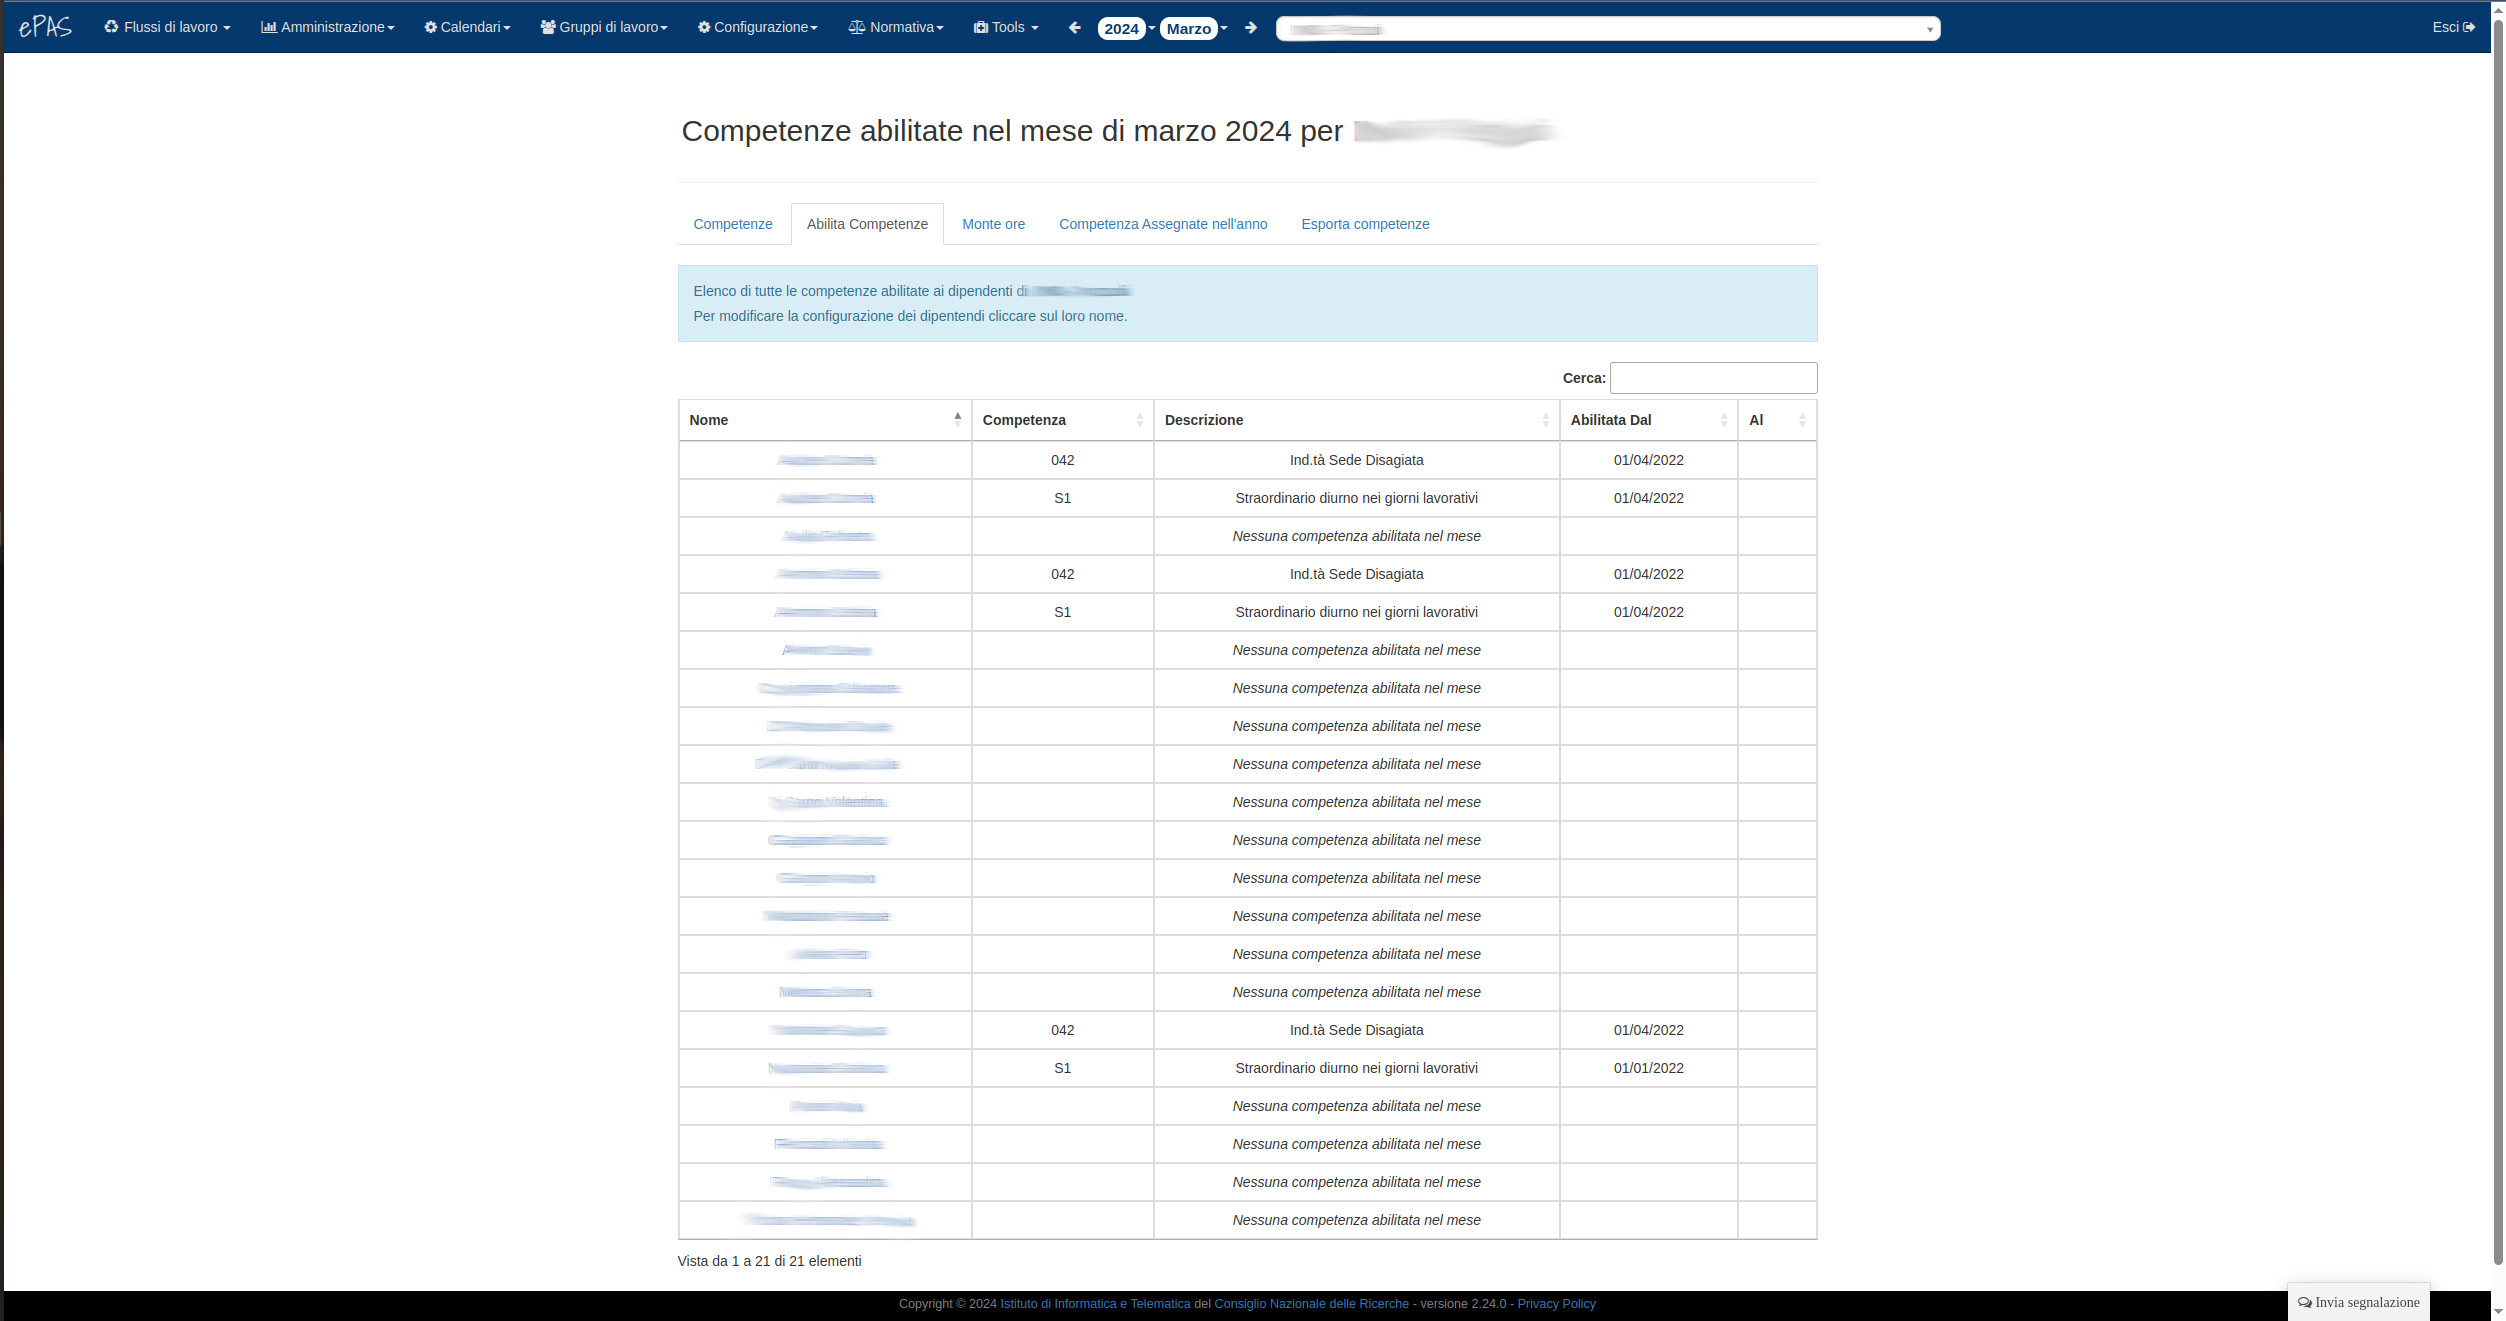The height and width of the screenshot is (1321, 2506).
Task: Sort by Competenza column arrows
Action: click(1139, 420)
